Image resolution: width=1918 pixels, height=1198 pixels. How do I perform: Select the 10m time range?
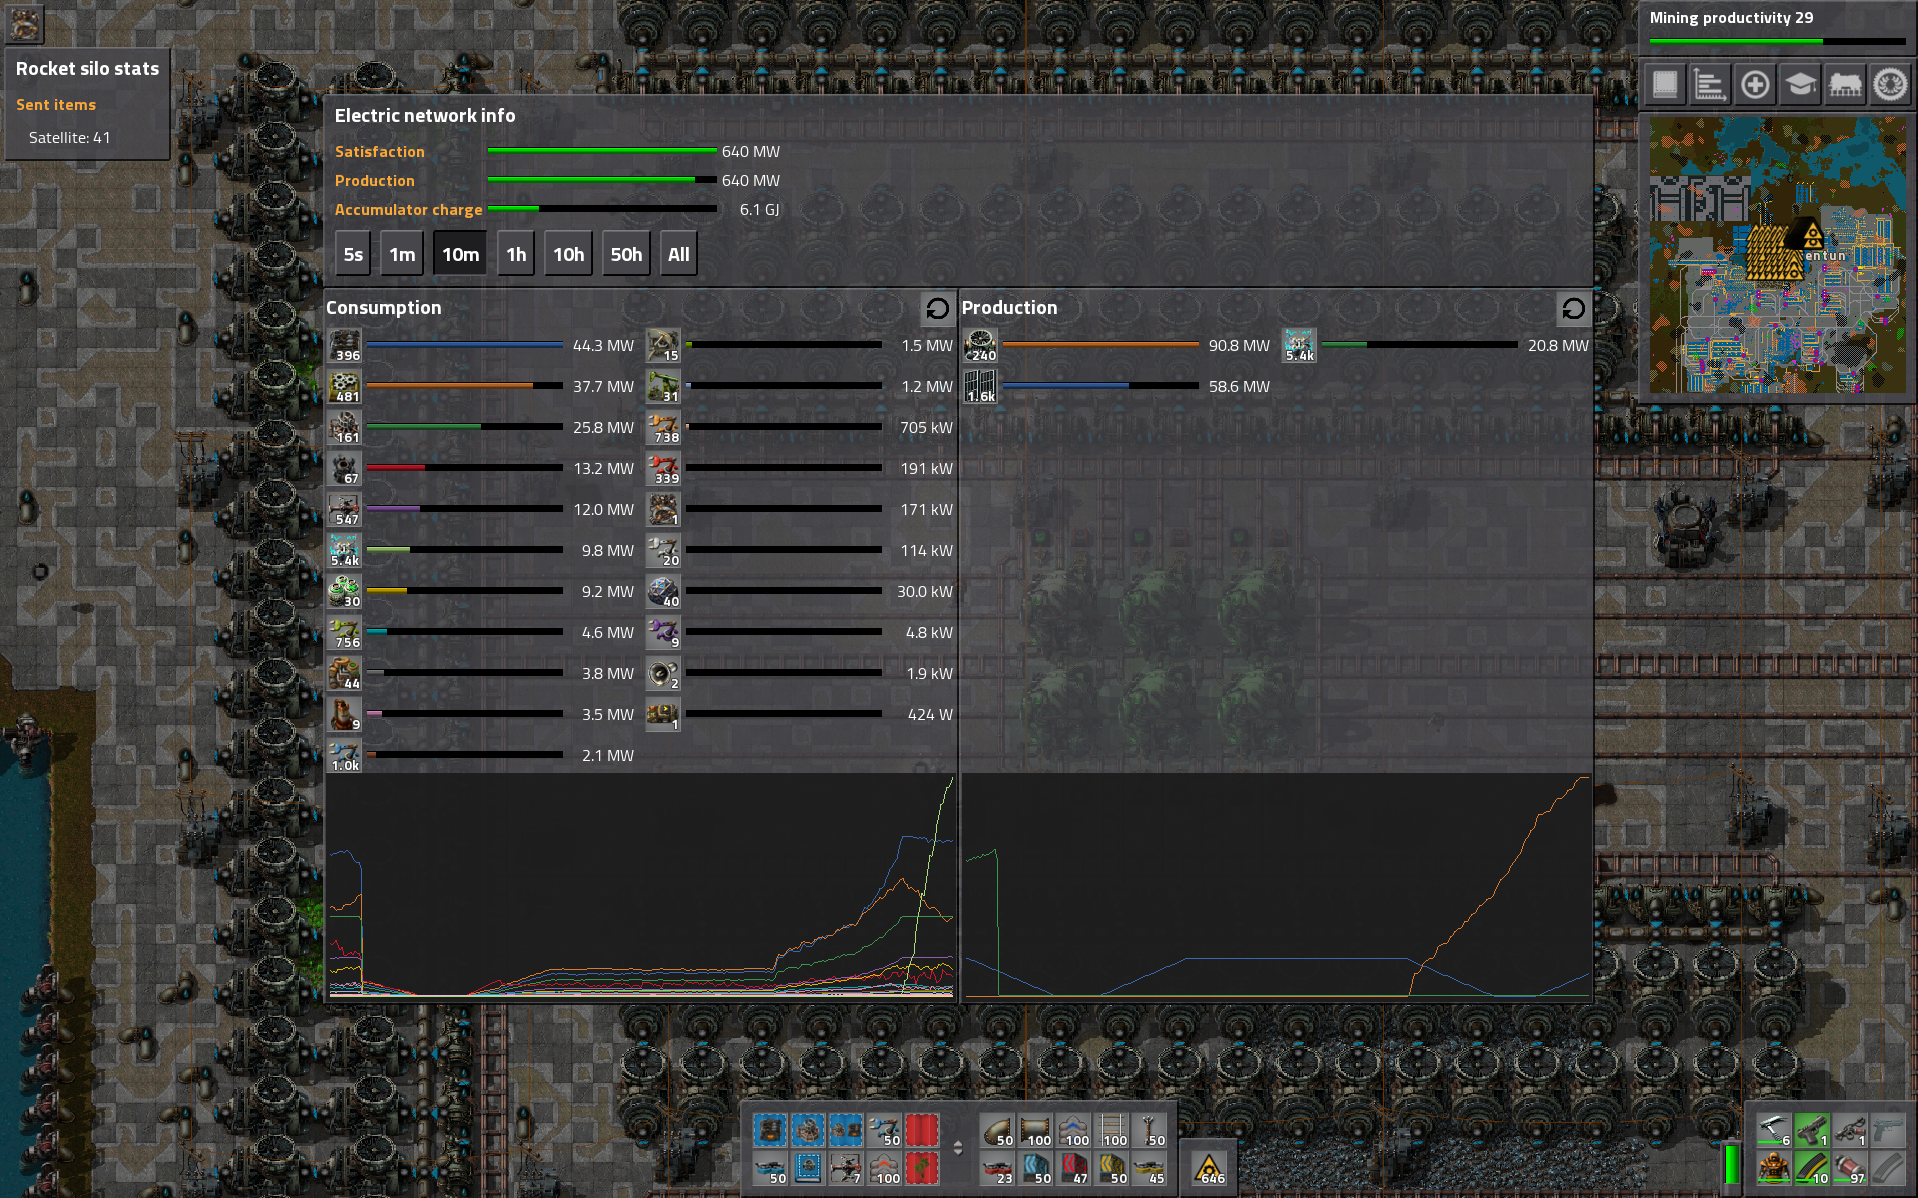click(460, 254)
